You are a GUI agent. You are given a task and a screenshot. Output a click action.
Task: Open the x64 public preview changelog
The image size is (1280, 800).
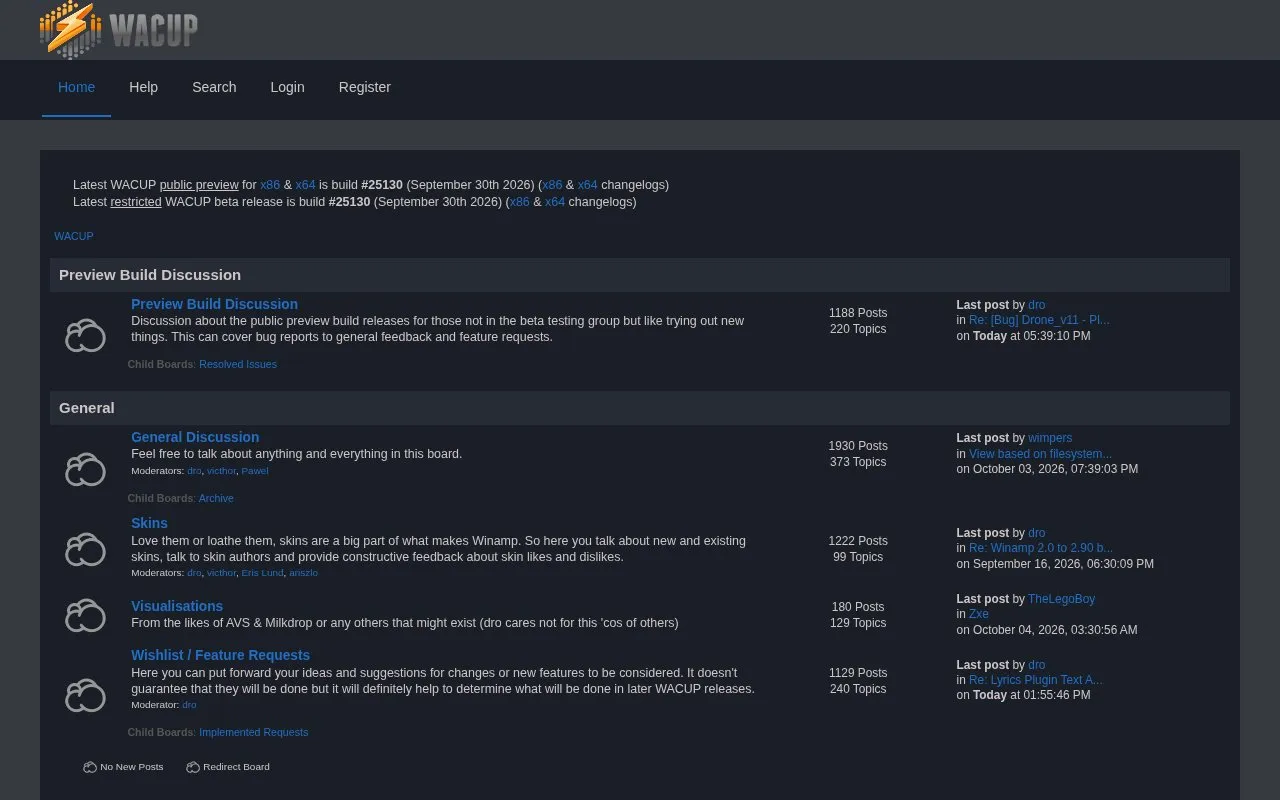587,185
